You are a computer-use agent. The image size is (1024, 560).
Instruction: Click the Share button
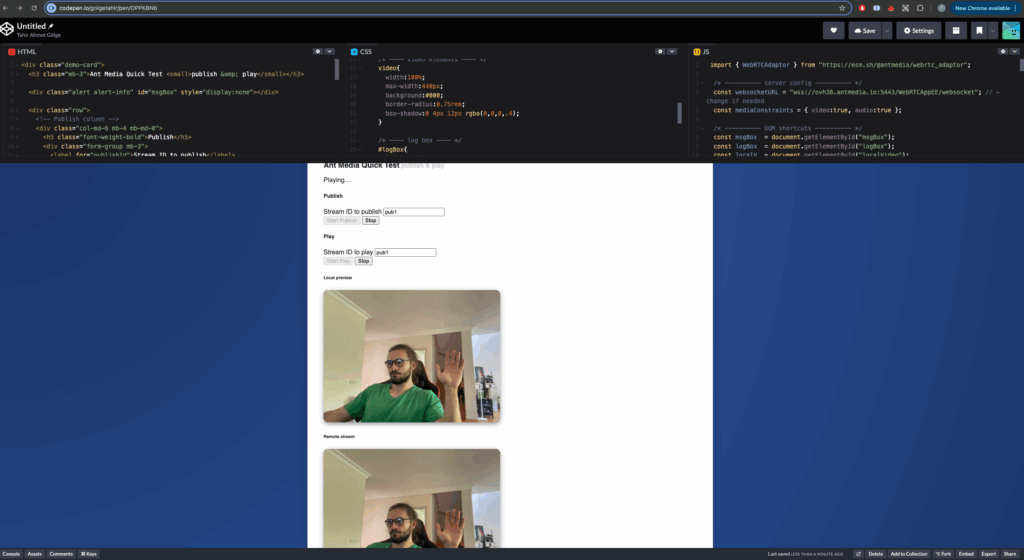pos(1010,554)
